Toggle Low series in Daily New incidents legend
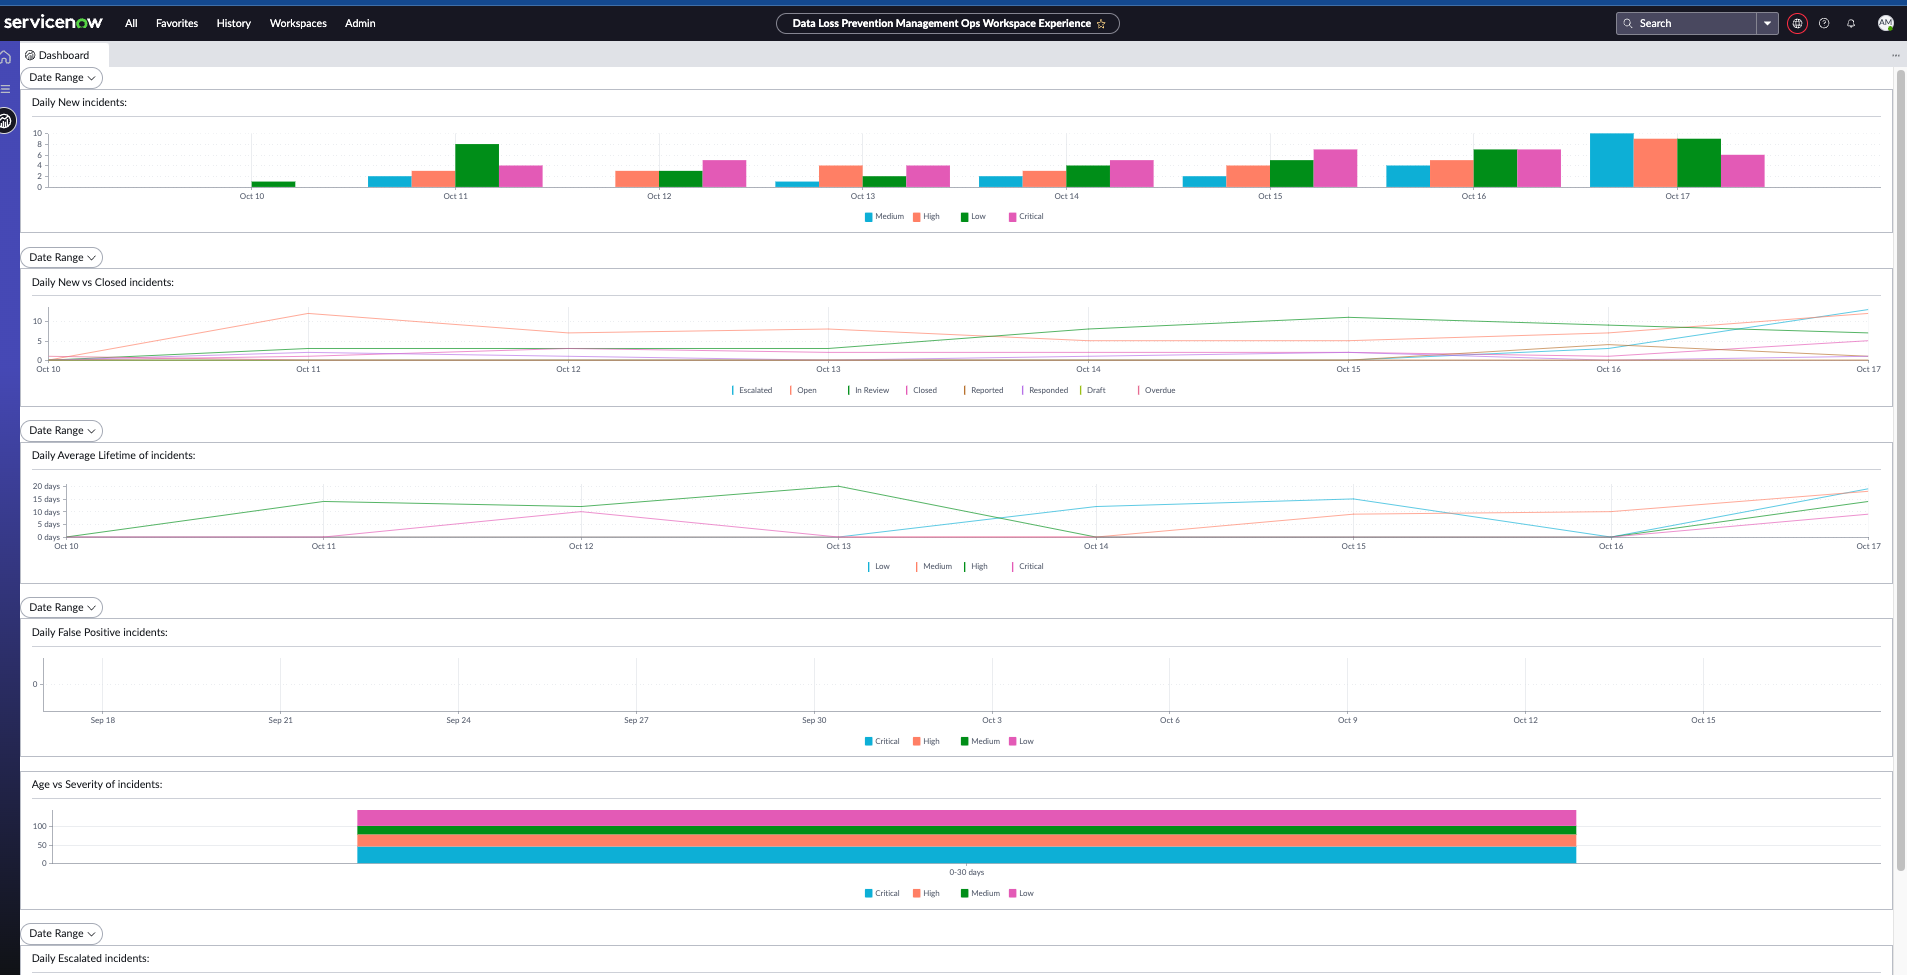The height and width of the screenshot is (975, 1907). click(x=973, y=216)
